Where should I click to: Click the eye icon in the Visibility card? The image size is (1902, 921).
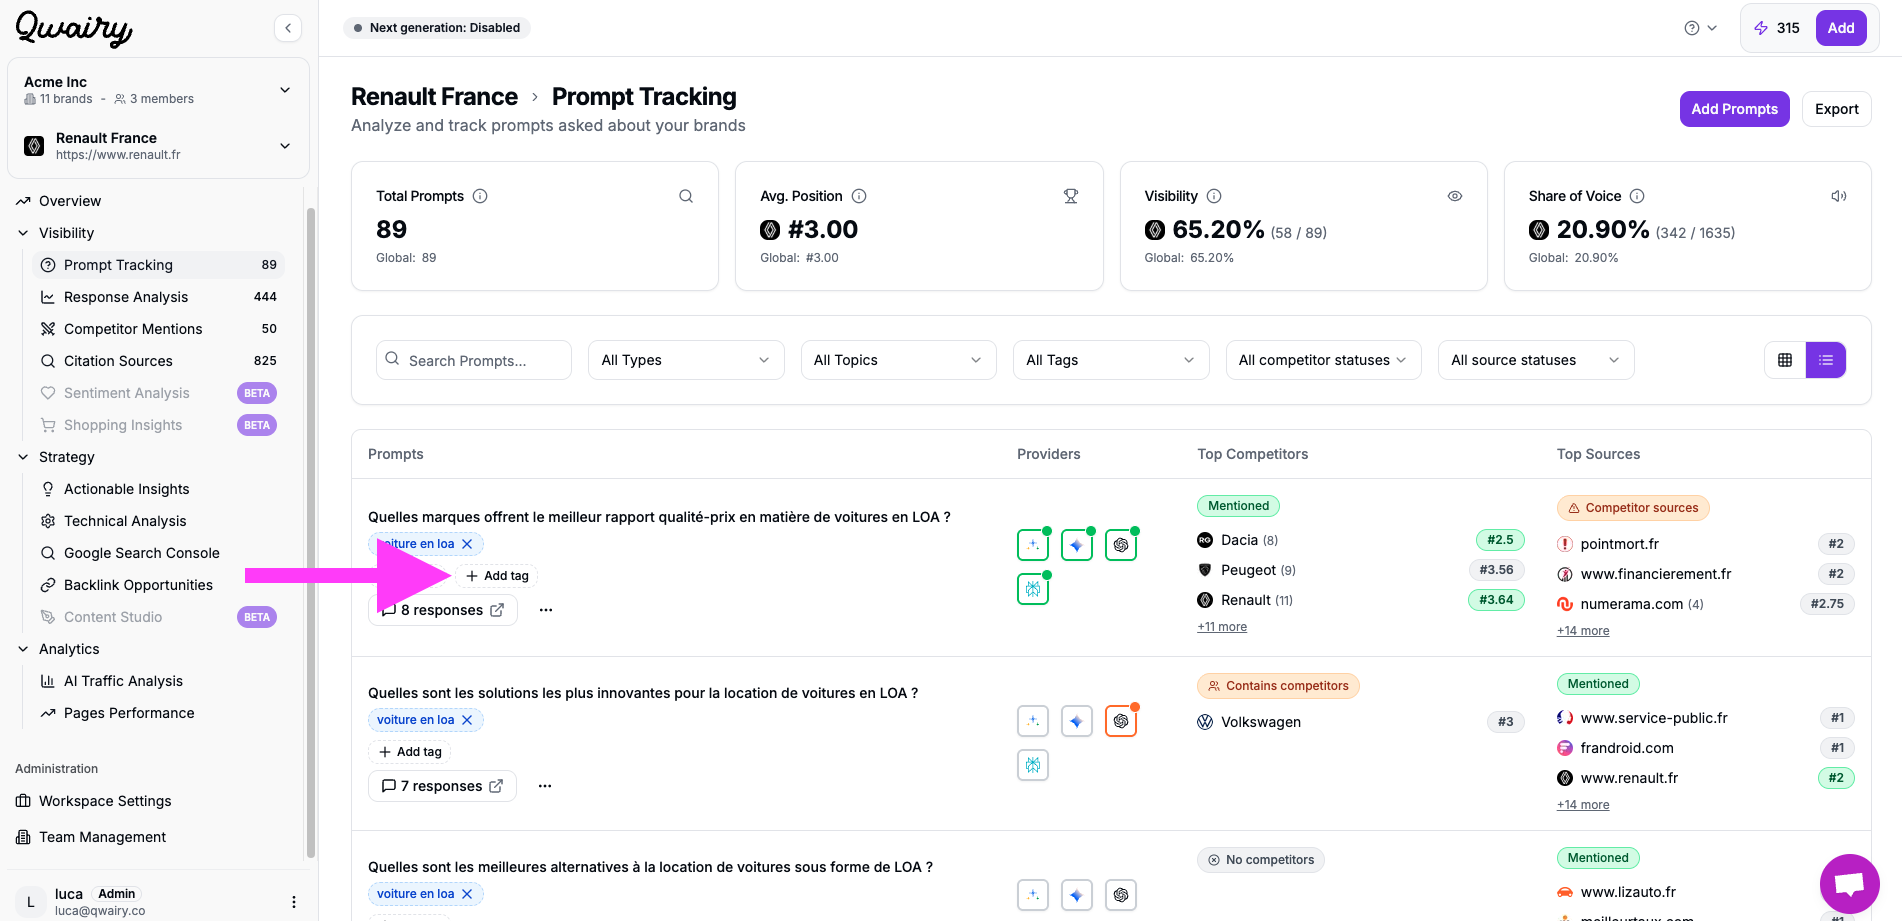pos(1455,196)
